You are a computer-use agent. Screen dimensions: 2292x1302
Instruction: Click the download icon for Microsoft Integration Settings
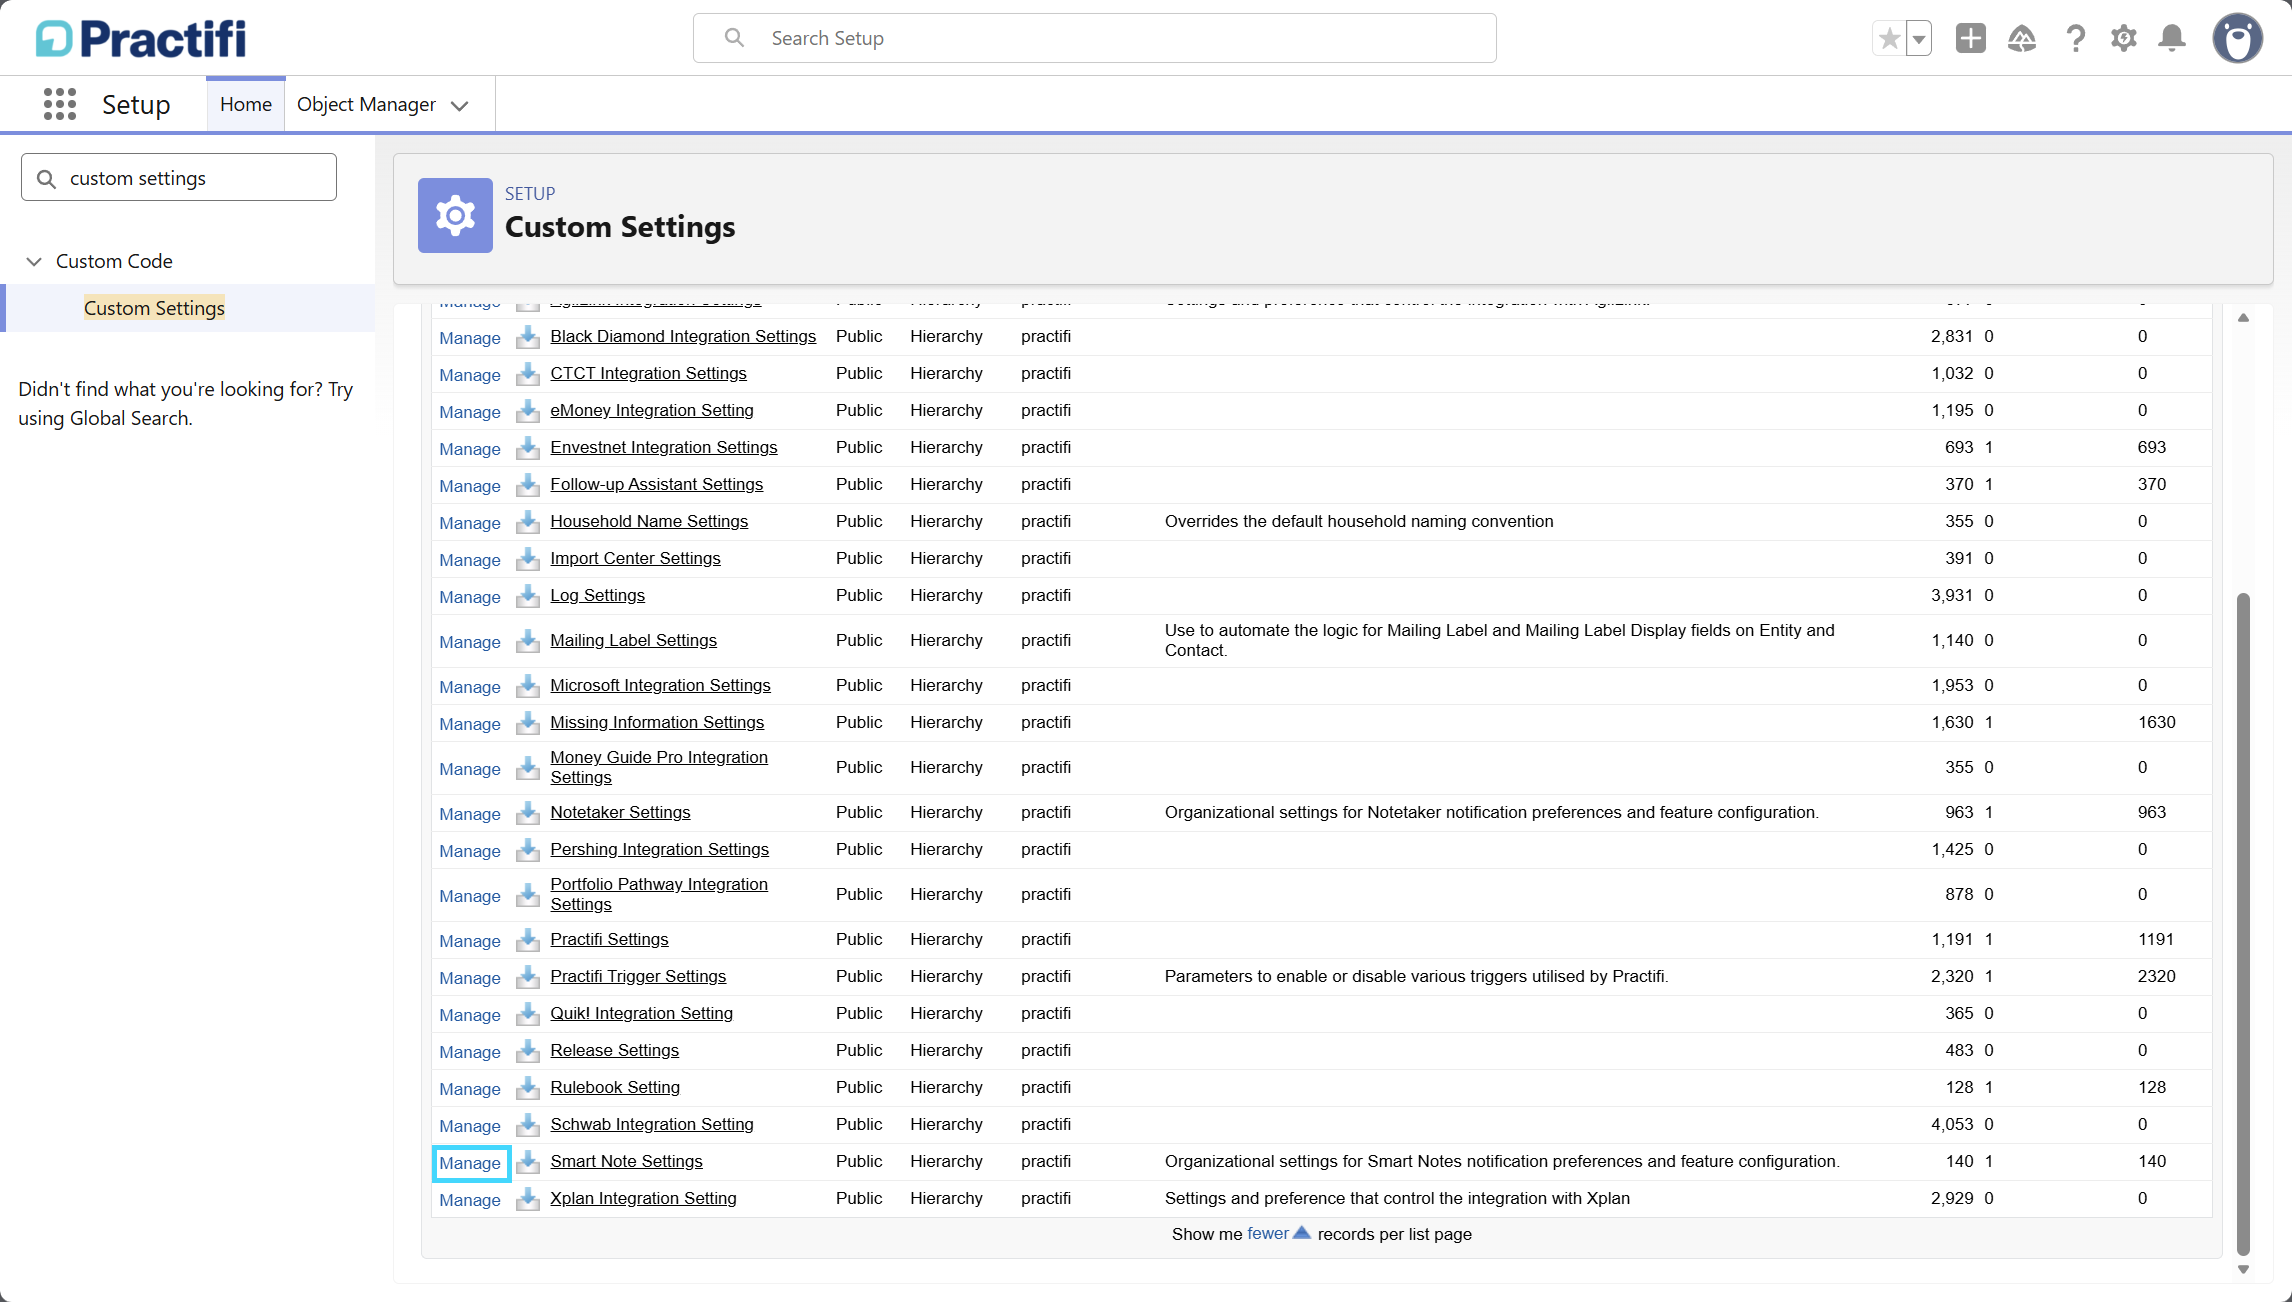[528, 686]
